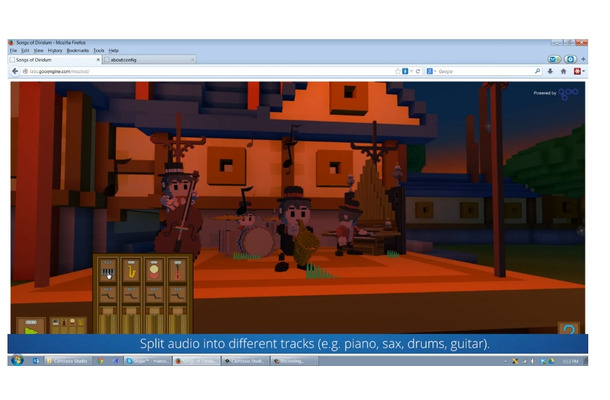
Task: Open the bookmarks list icon beside the star
Action: pyautogui.click(x=405, y=71)
